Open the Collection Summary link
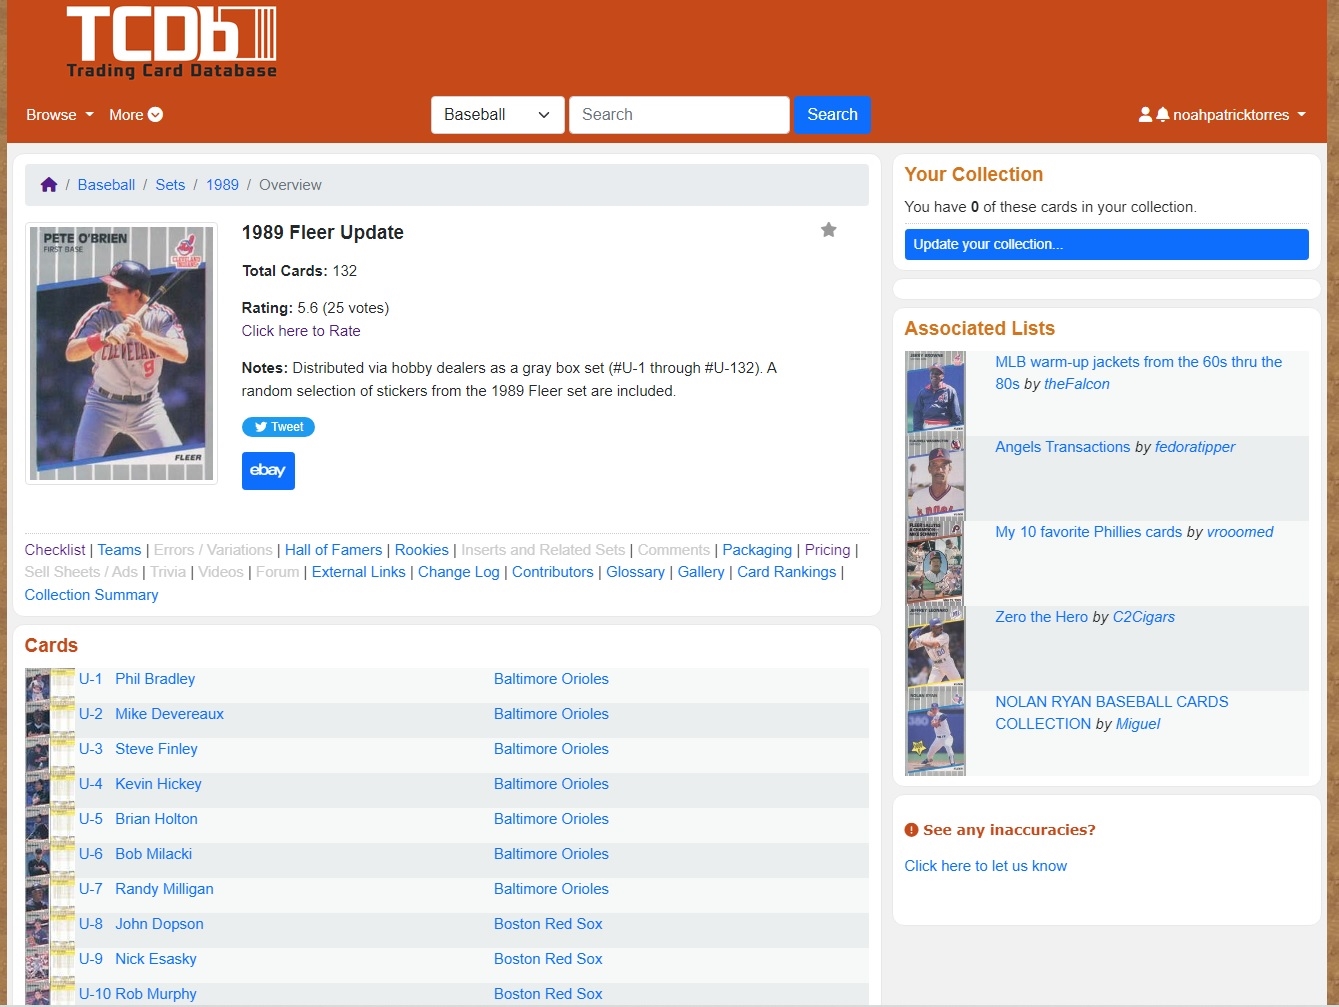The image size is (1339, 1007). [x=91, y=595]
